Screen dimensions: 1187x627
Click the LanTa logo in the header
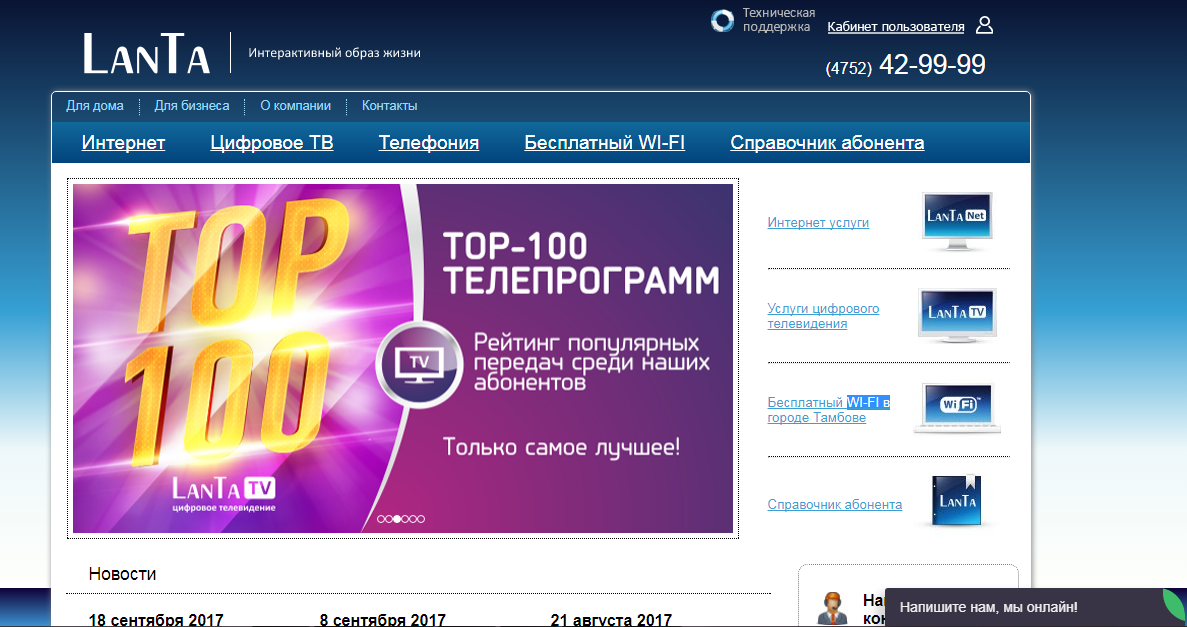pos(146,54)
